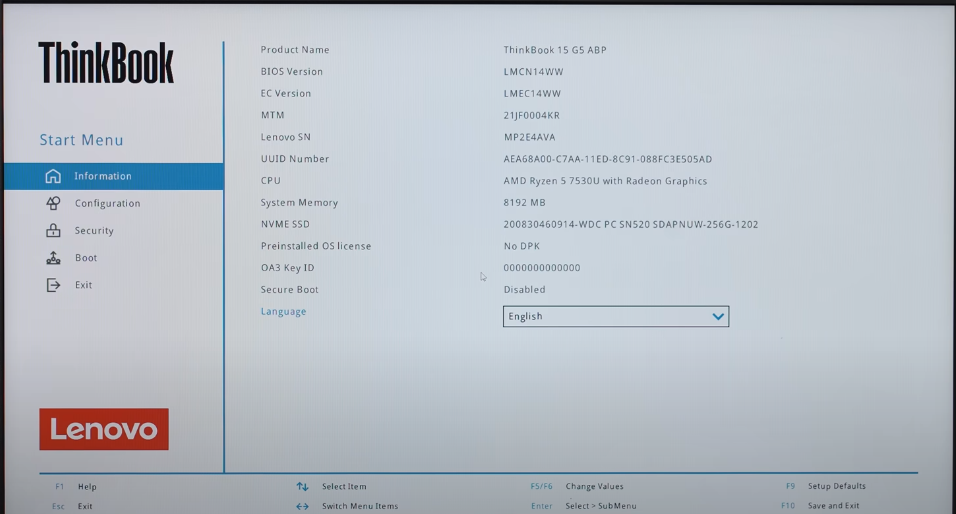This screenshot has height=514, width=956.
Task: Click the Language setting label
Action: pyautogui.click(x=284, y=312)
